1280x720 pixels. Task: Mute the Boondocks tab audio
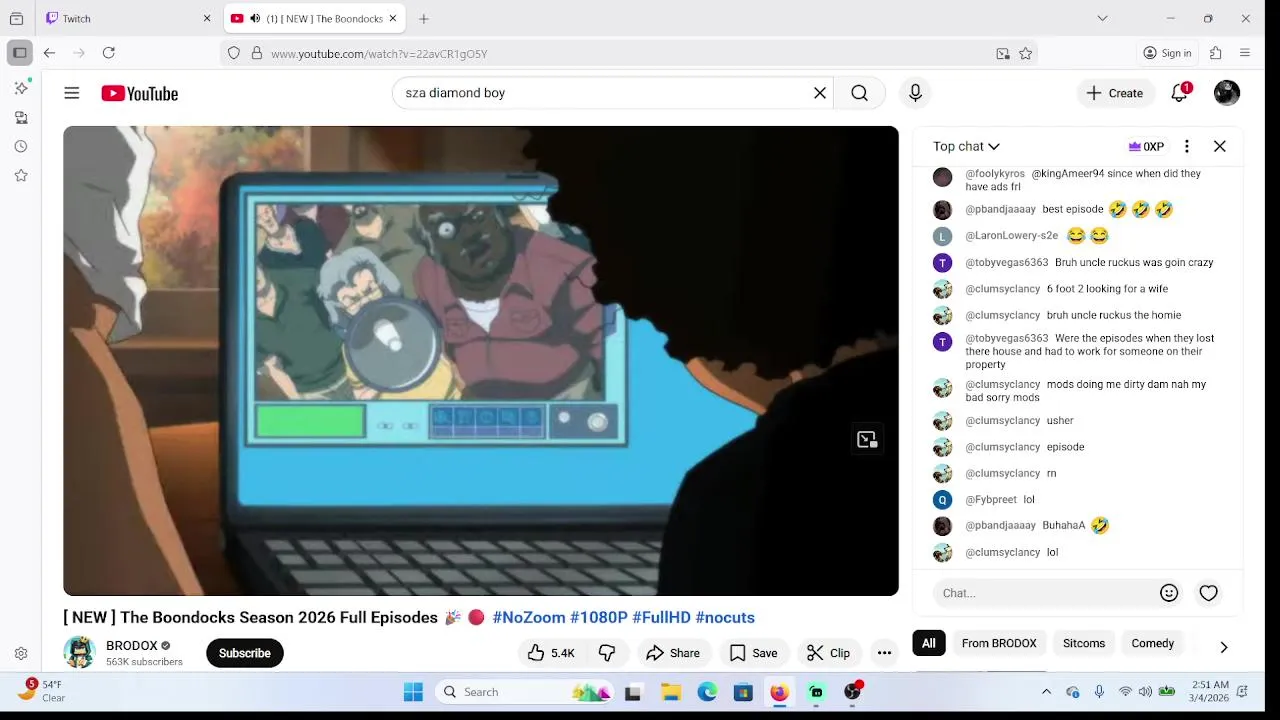click(x=255, y=18)
